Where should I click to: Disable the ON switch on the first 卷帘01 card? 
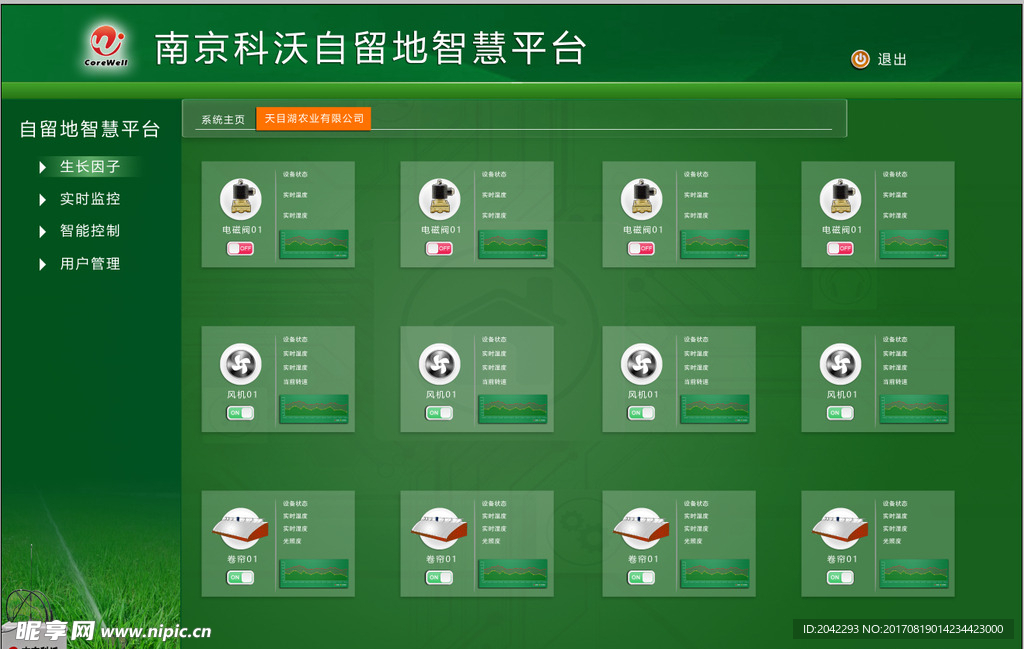238,577
